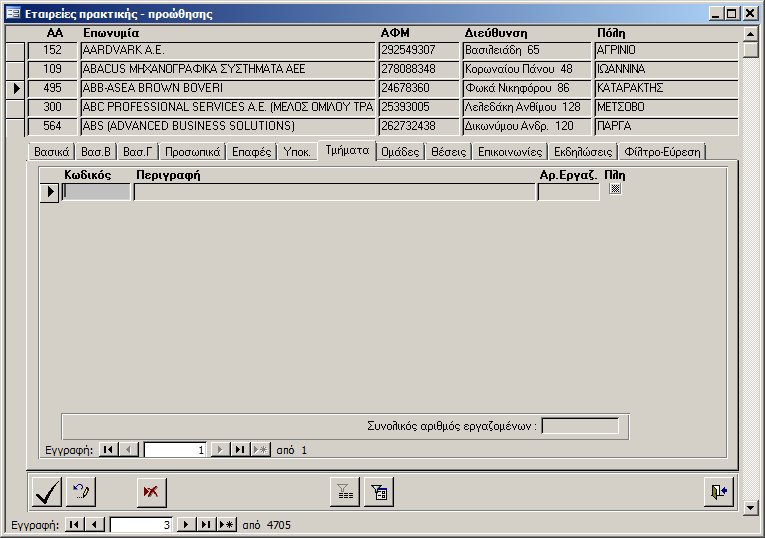This screenshot has height=538, width=765.
Task: Open the Επικοινωνίες tab
Action: click(510, 152)
